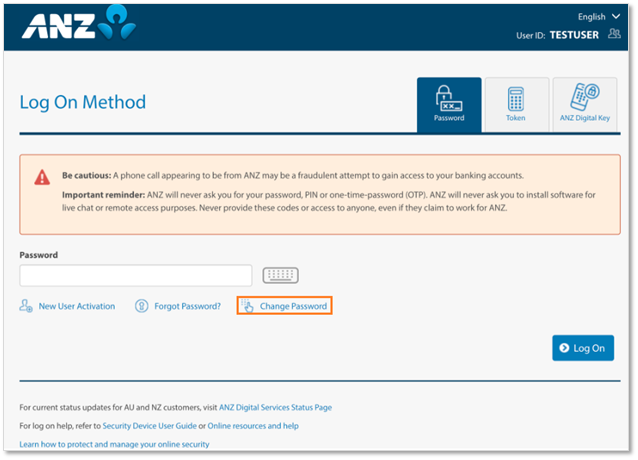Viewport: 638px width, 460px height.
Task: Open the Change Password link
Action: (293, 306)
